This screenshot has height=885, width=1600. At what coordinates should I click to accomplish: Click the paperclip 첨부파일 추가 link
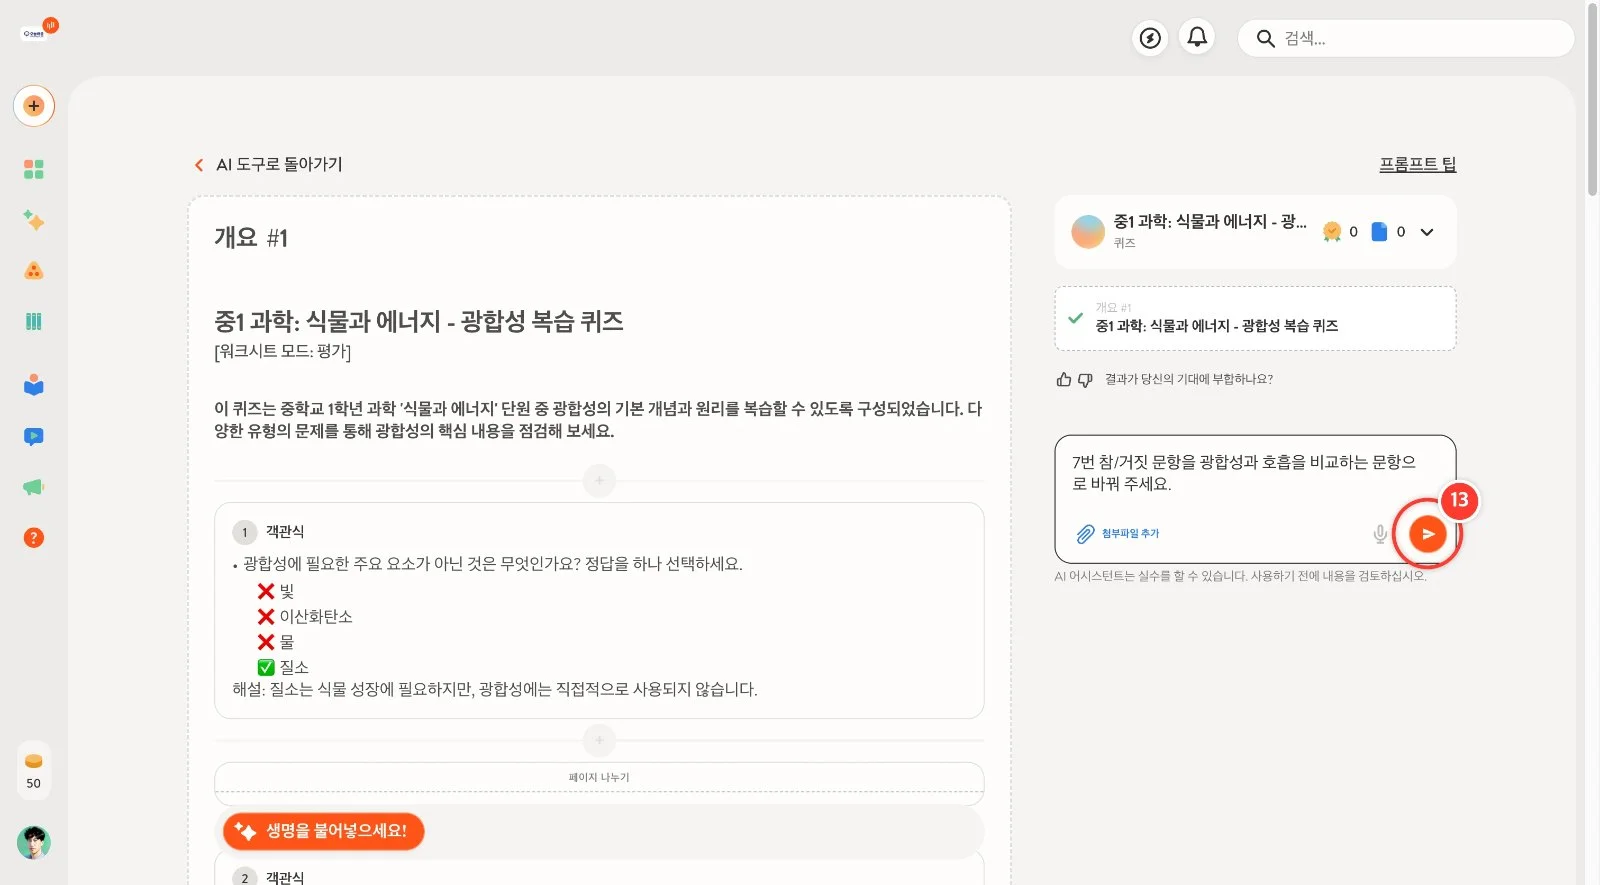tap(1118, 534)
